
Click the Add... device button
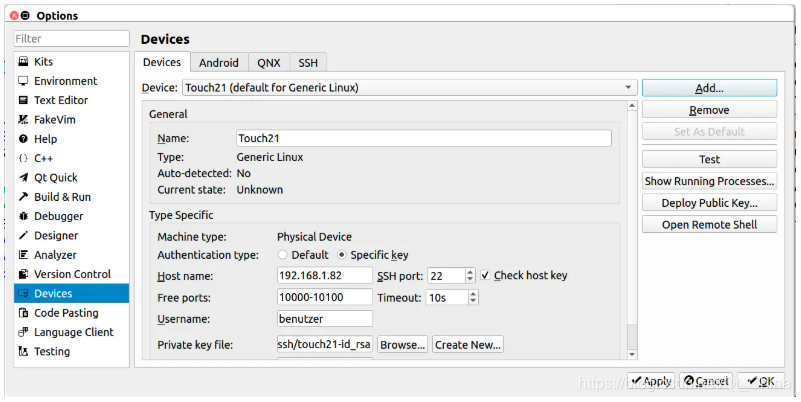point(710,88)
